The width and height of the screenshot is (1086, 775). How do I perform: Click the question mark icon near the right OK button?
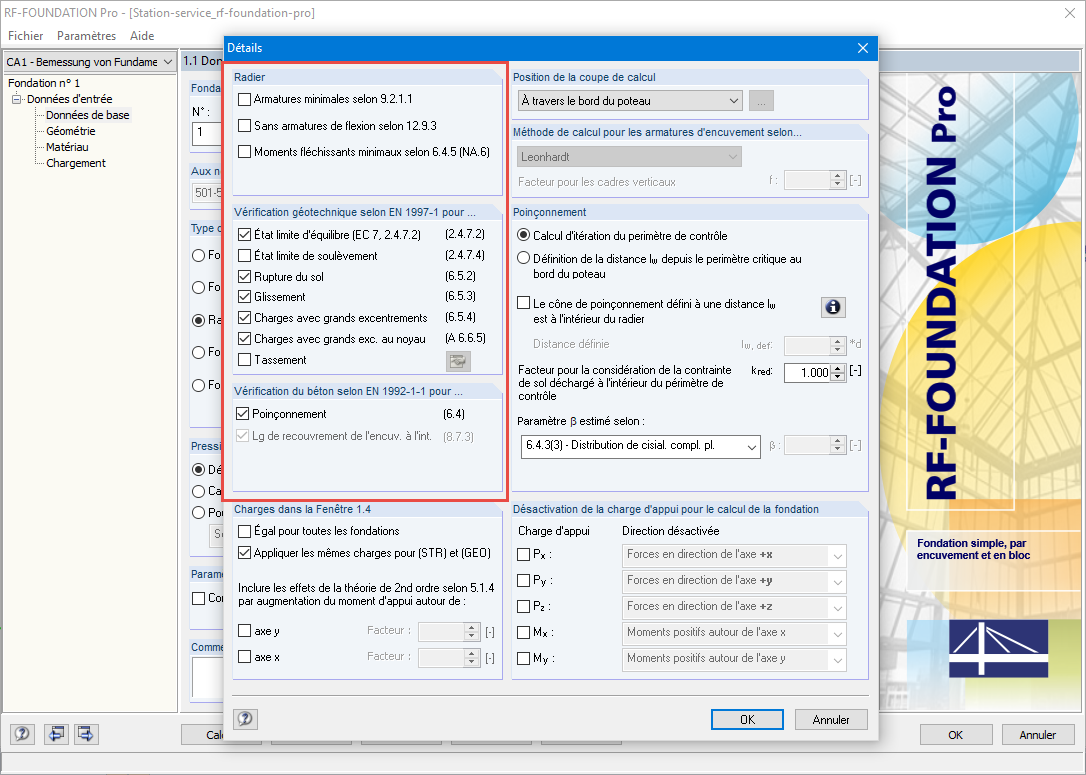(x=246, y=719)
